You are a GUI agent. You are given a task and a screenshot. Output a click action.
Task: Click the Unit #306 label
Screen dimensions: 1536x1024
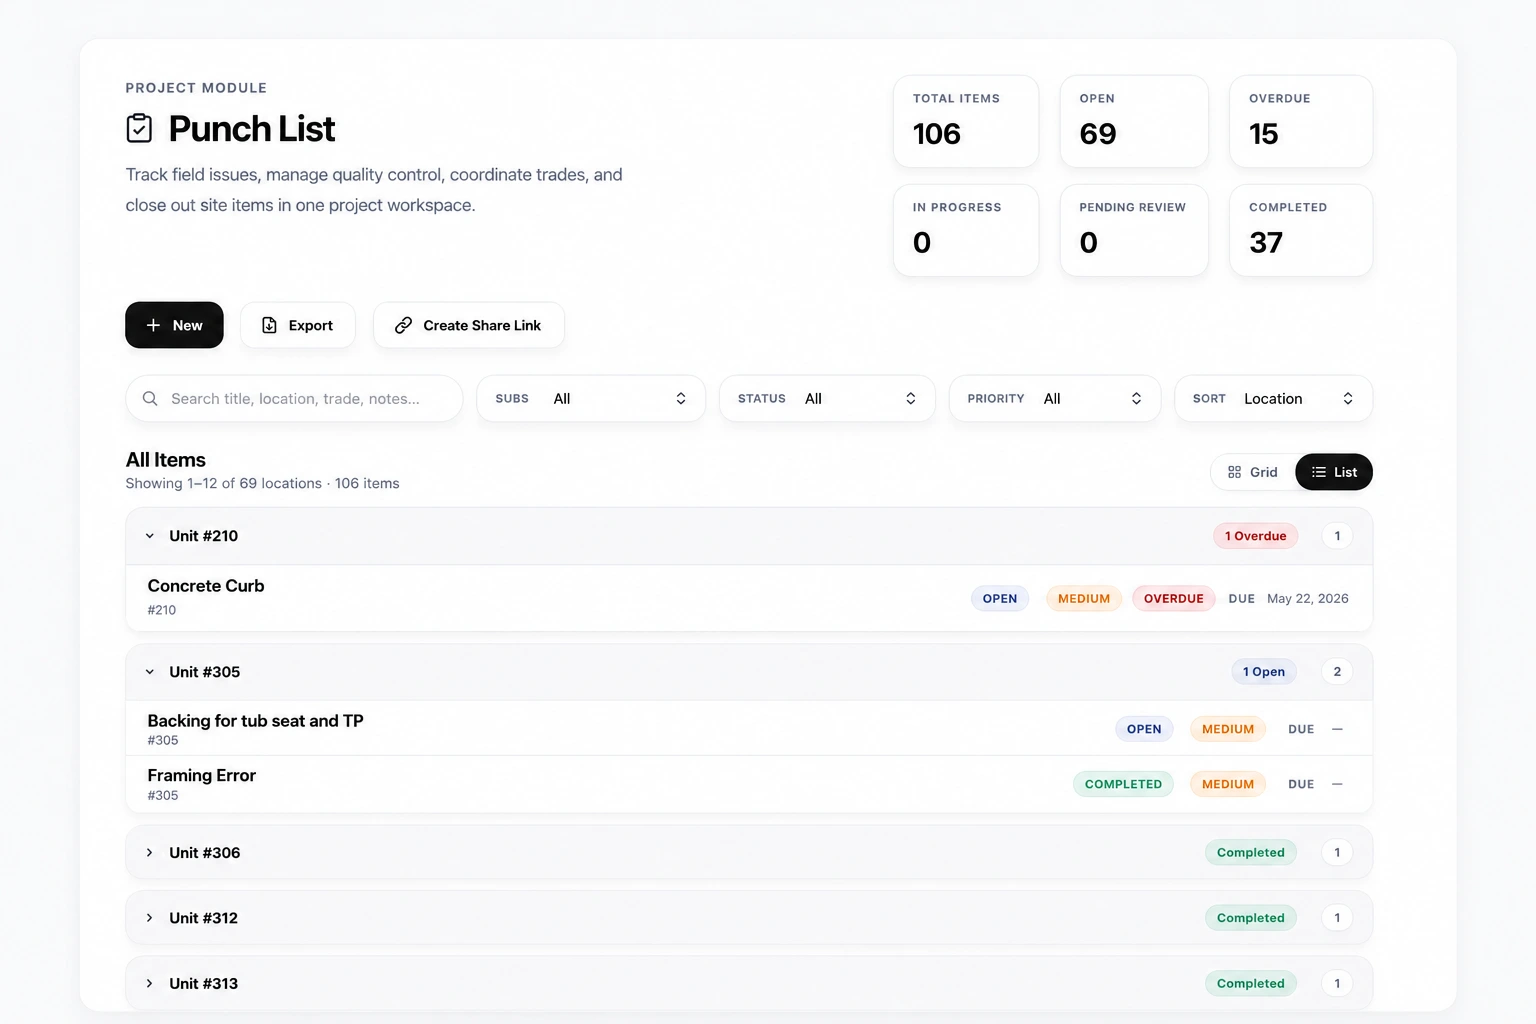pyautogui.click(x=205, y=853)
